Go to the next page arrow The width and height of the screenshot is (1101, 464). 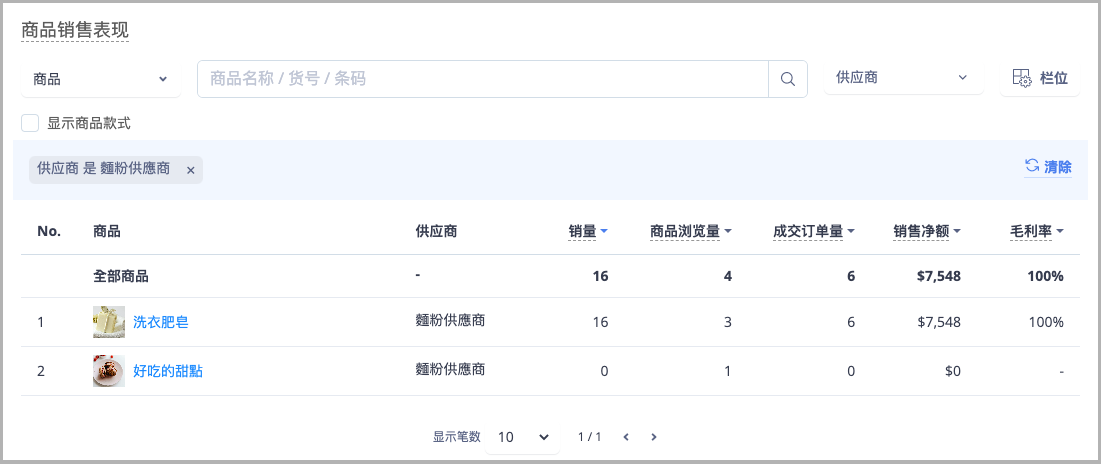(x=654, y=437)
